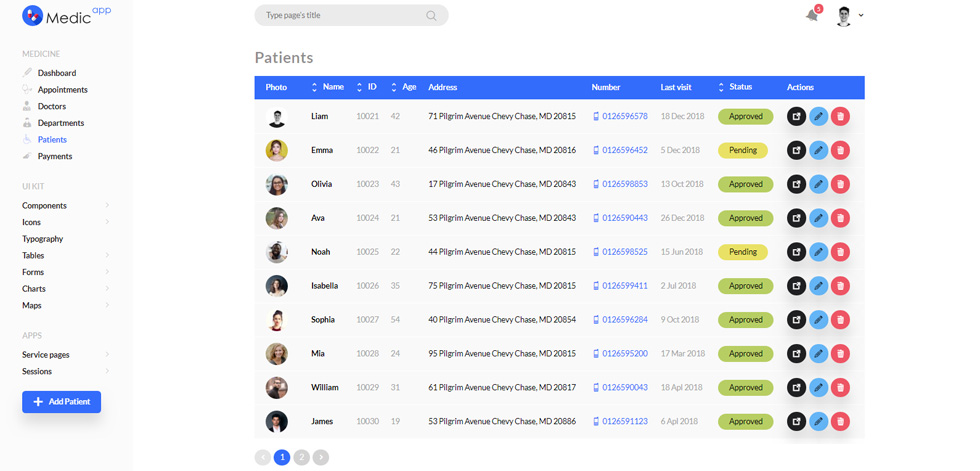Open Isabella's record with the view icon
The image size is (980, 471).
coord(796,285)
